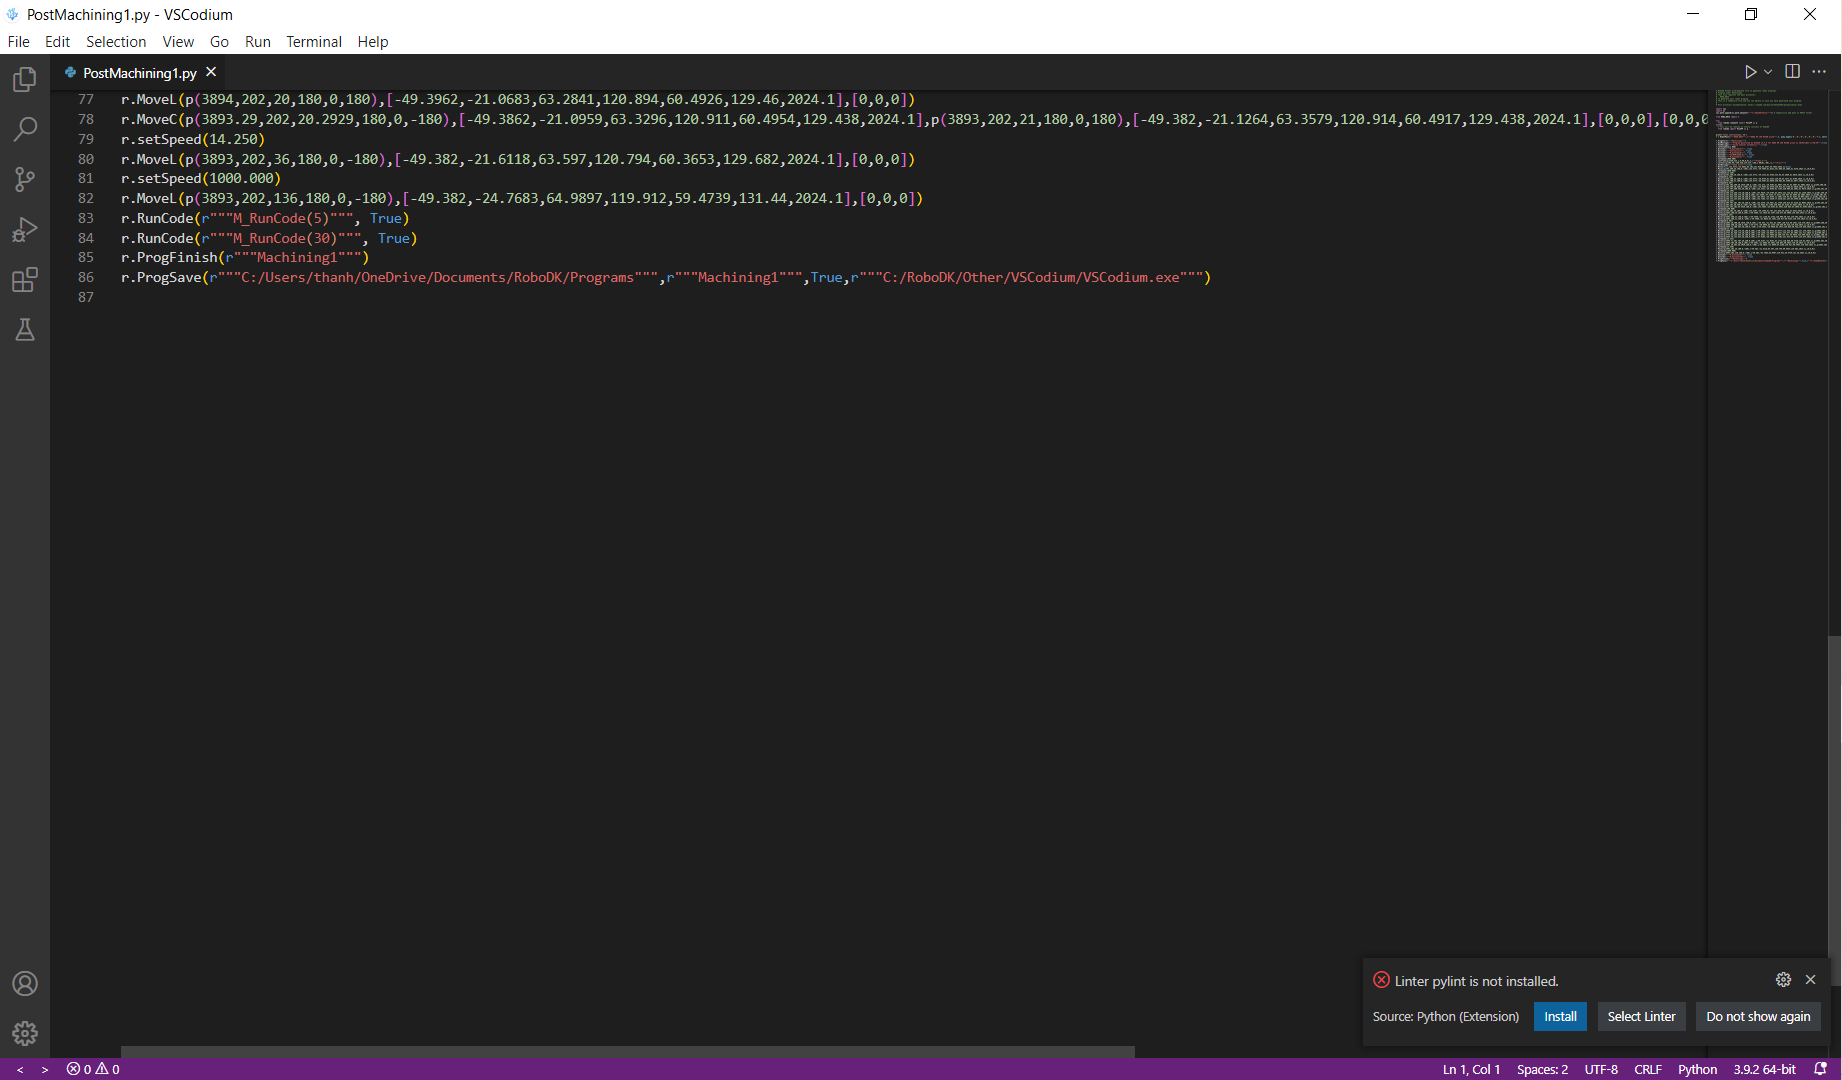Open the Run and Debug view
This screenshot has height=1080, width=1842.
point(25,230)
